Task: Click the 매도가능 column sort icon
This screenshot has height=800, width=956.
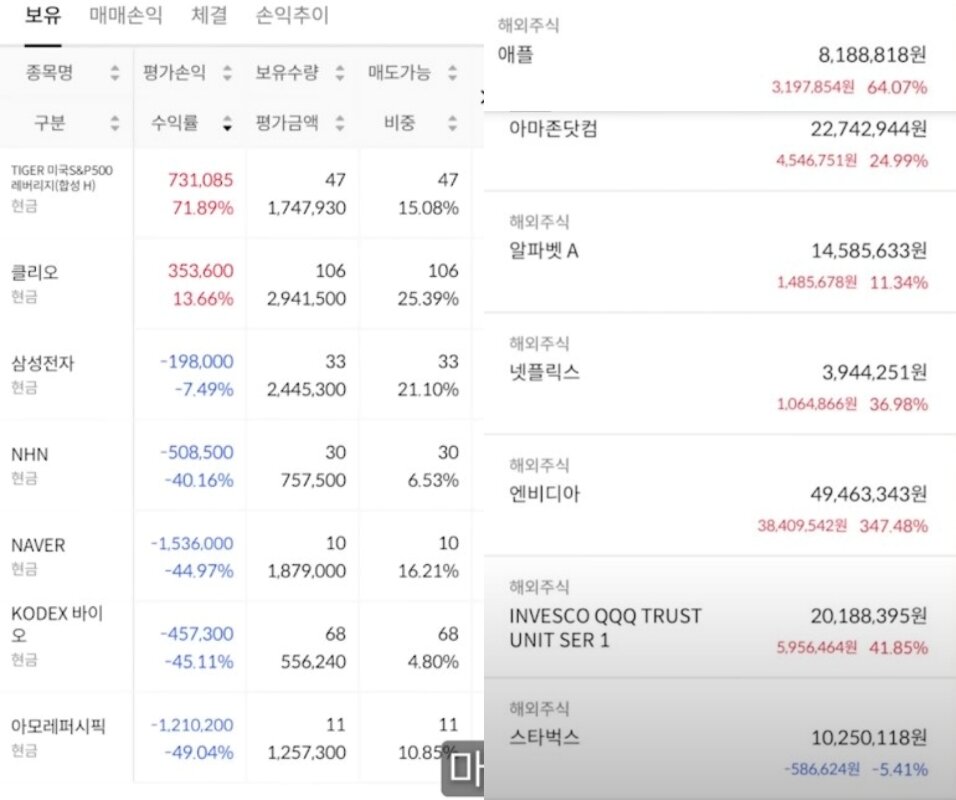Action: click(453, 73)
